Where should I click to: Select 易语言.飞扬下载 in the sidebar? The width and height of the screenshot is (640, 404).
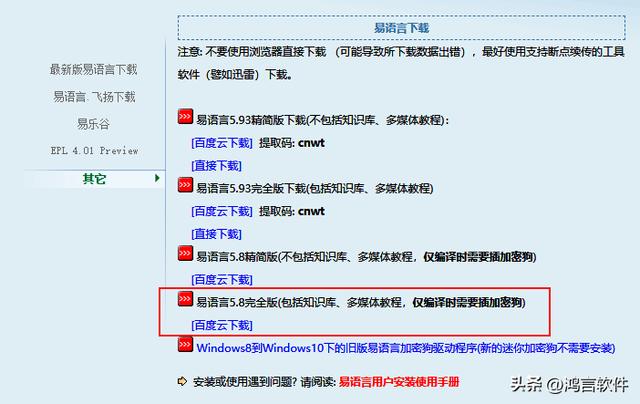93,97
